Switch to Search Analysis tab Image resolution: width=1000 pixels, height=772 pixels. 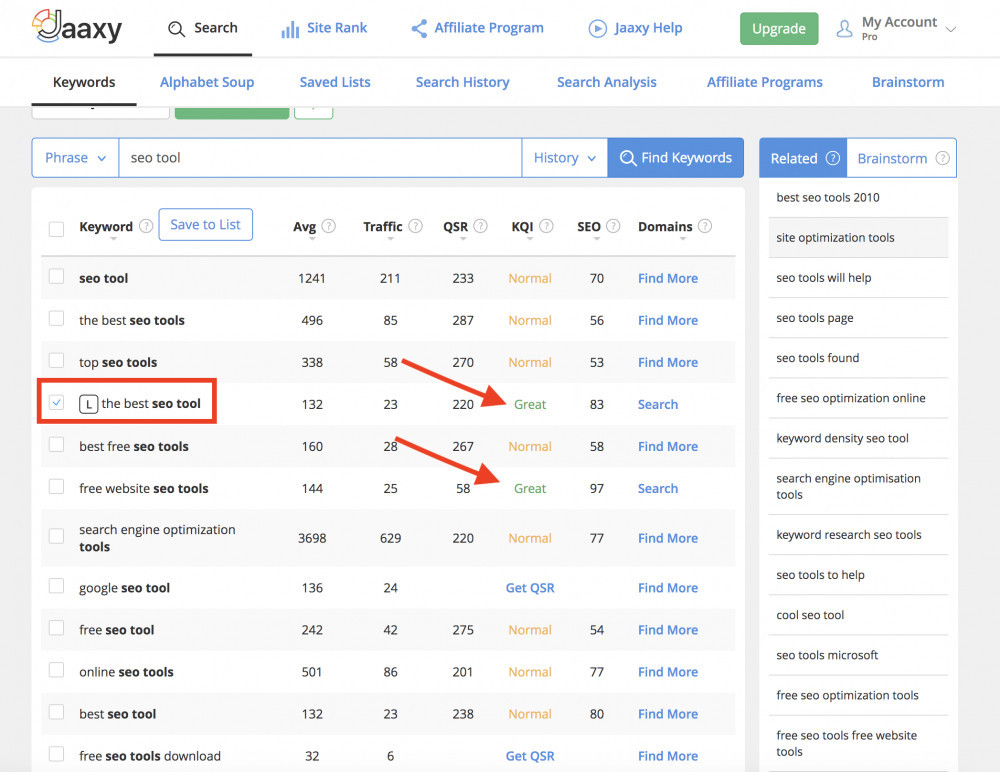tap(607, 82)
